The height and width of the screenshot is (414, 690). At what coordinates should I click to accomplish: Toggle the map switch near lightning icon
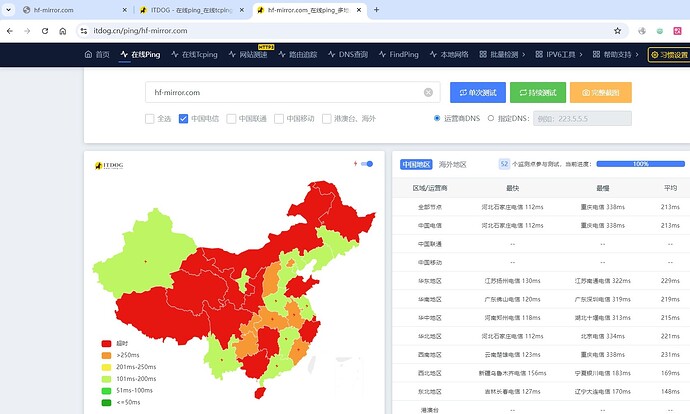[x=367, y=164]
